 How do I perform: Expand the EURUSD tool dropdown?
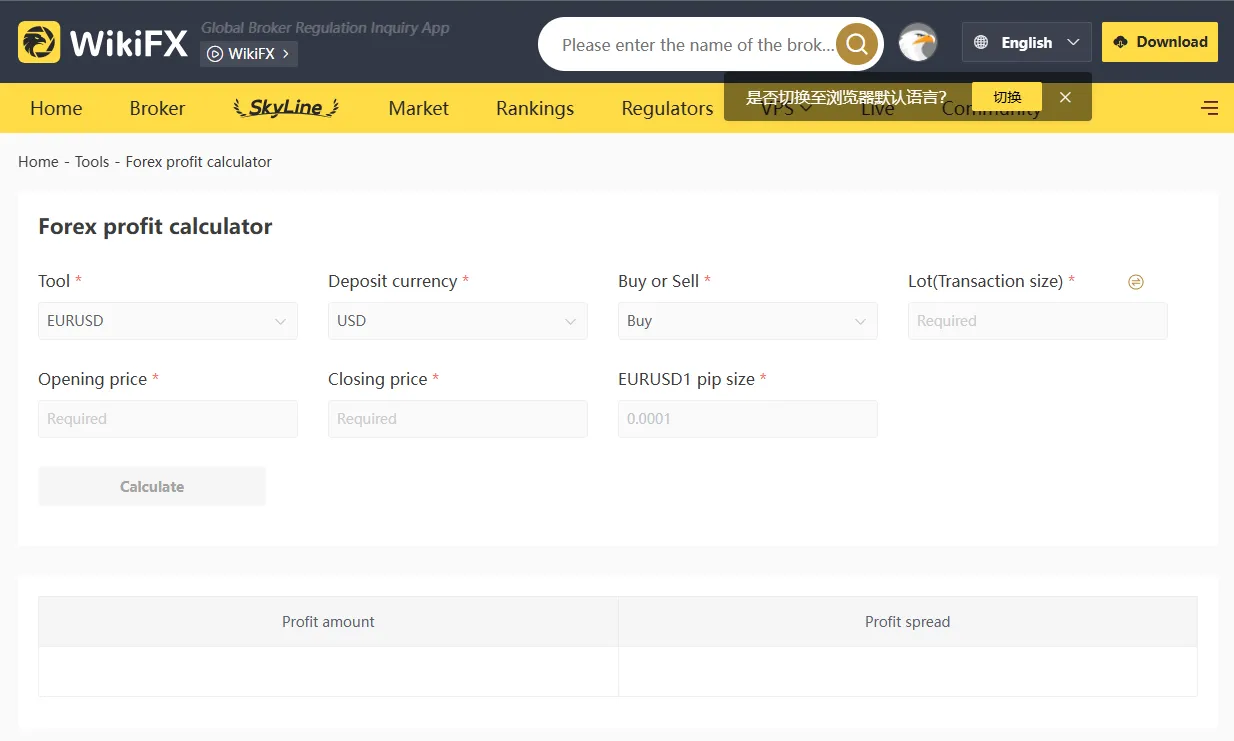pos(168,321)
